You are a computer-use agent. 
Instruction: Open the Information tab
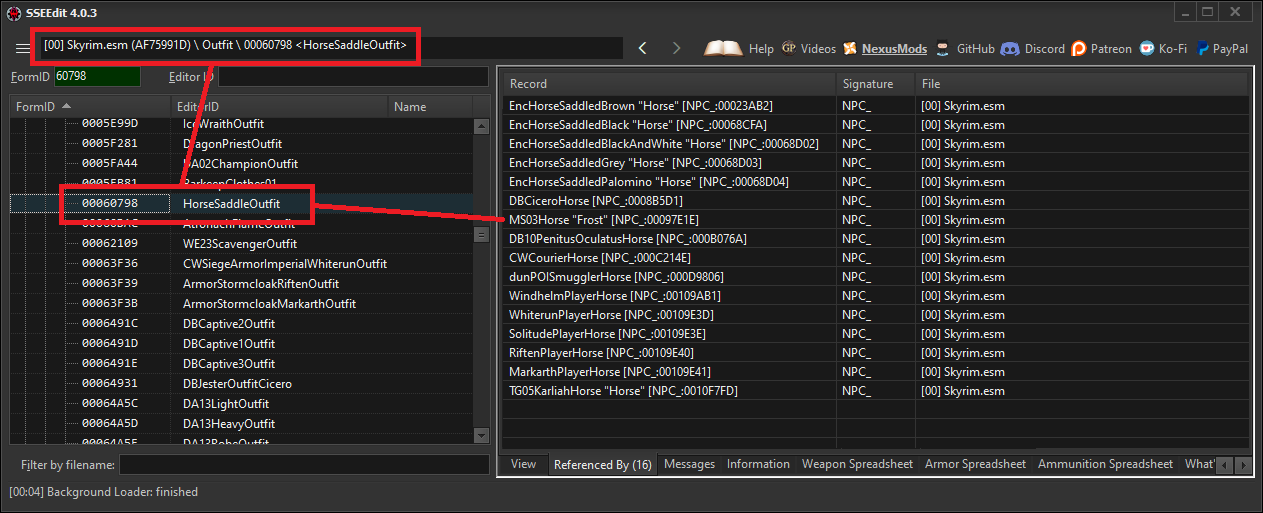click(758, 464)
